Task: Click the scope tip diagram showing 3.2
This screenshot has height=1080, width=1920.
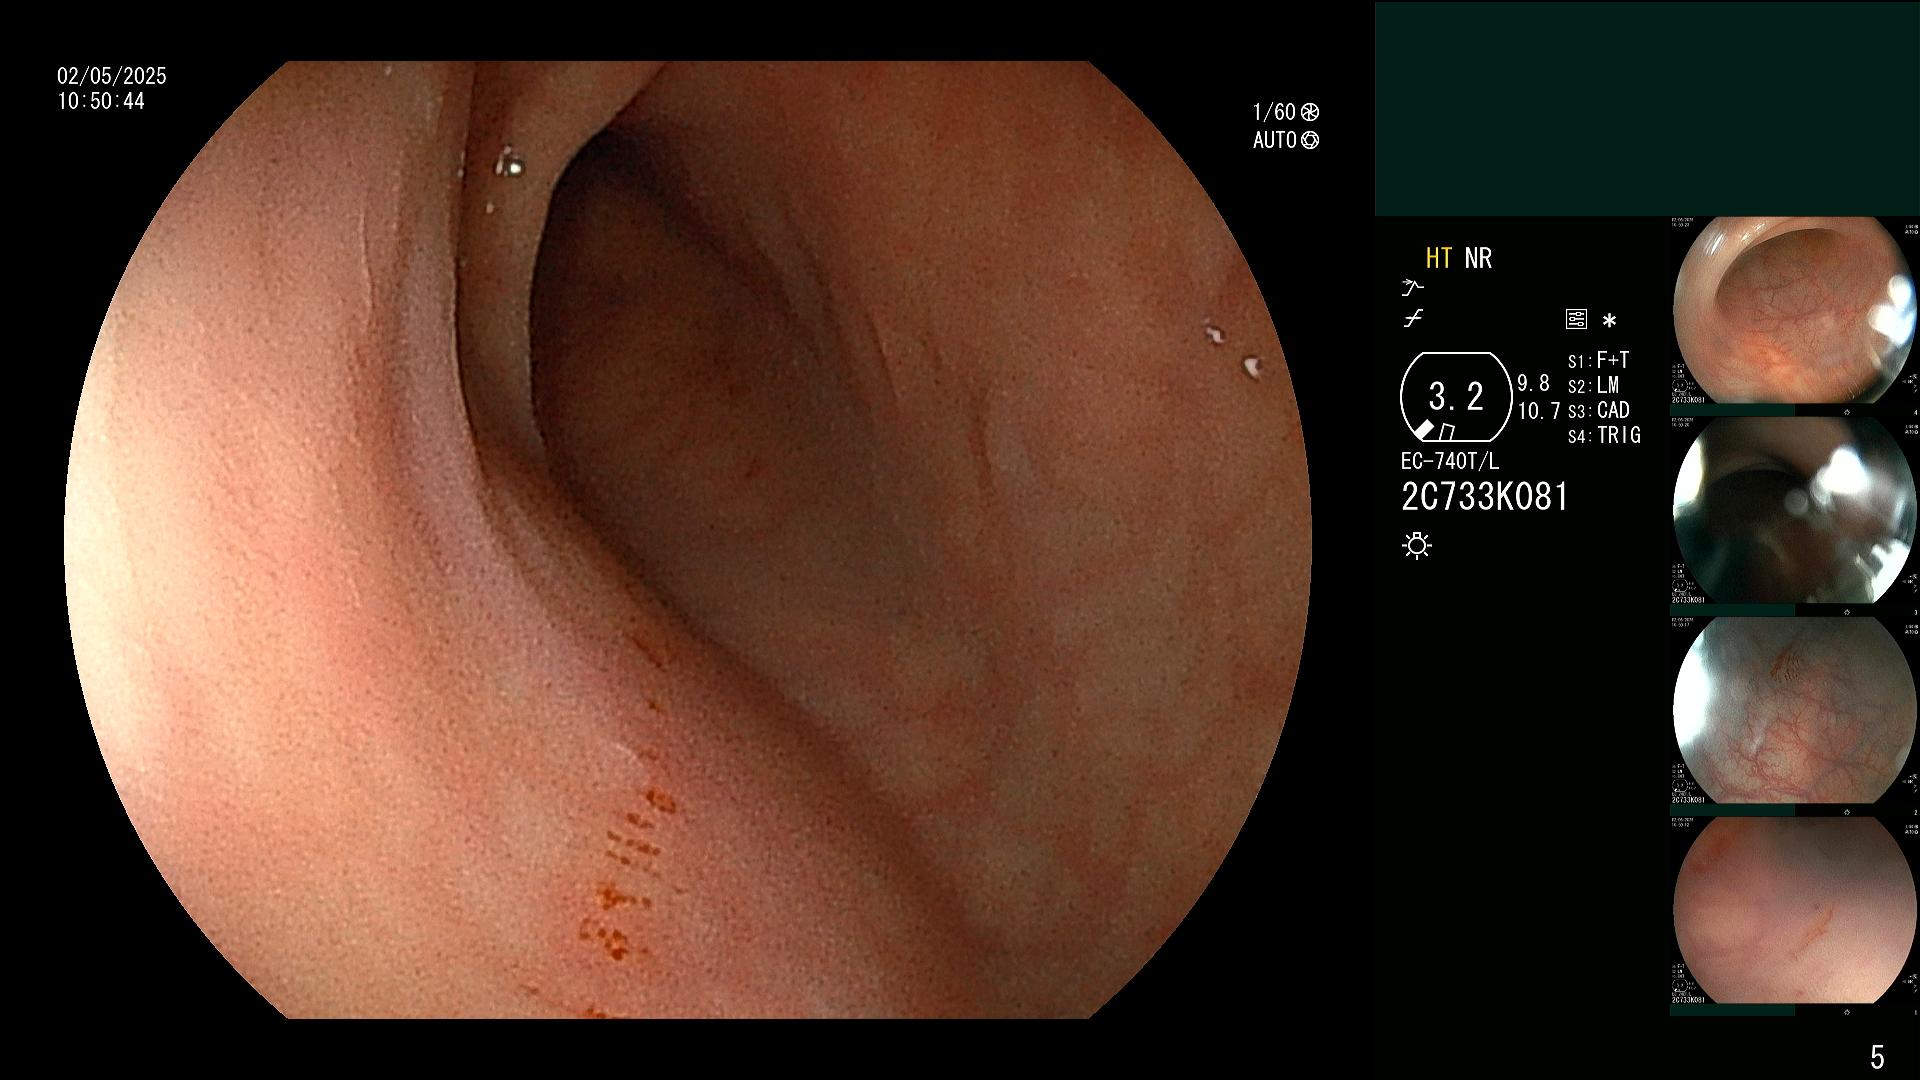Action: coord(1456,397)
